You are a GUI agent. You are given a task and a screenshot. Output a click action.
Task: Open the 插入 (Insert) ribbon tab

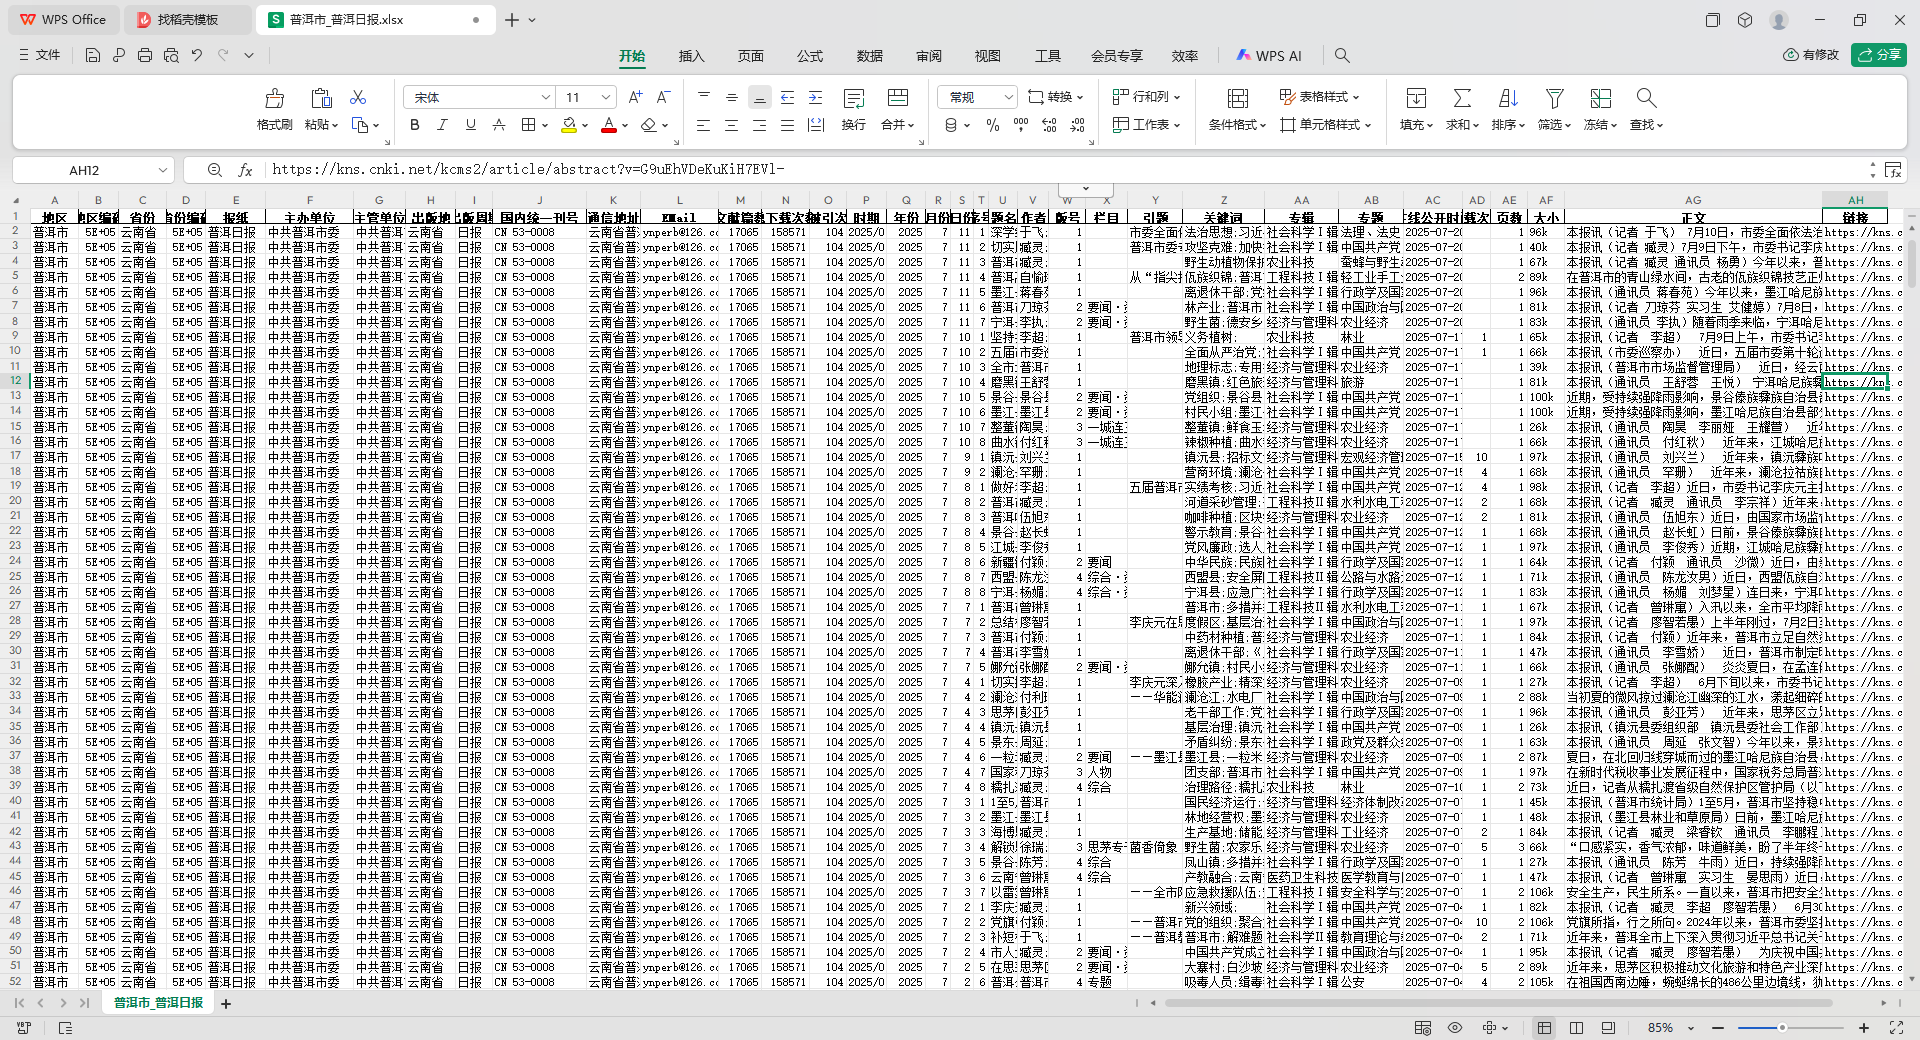692,56
